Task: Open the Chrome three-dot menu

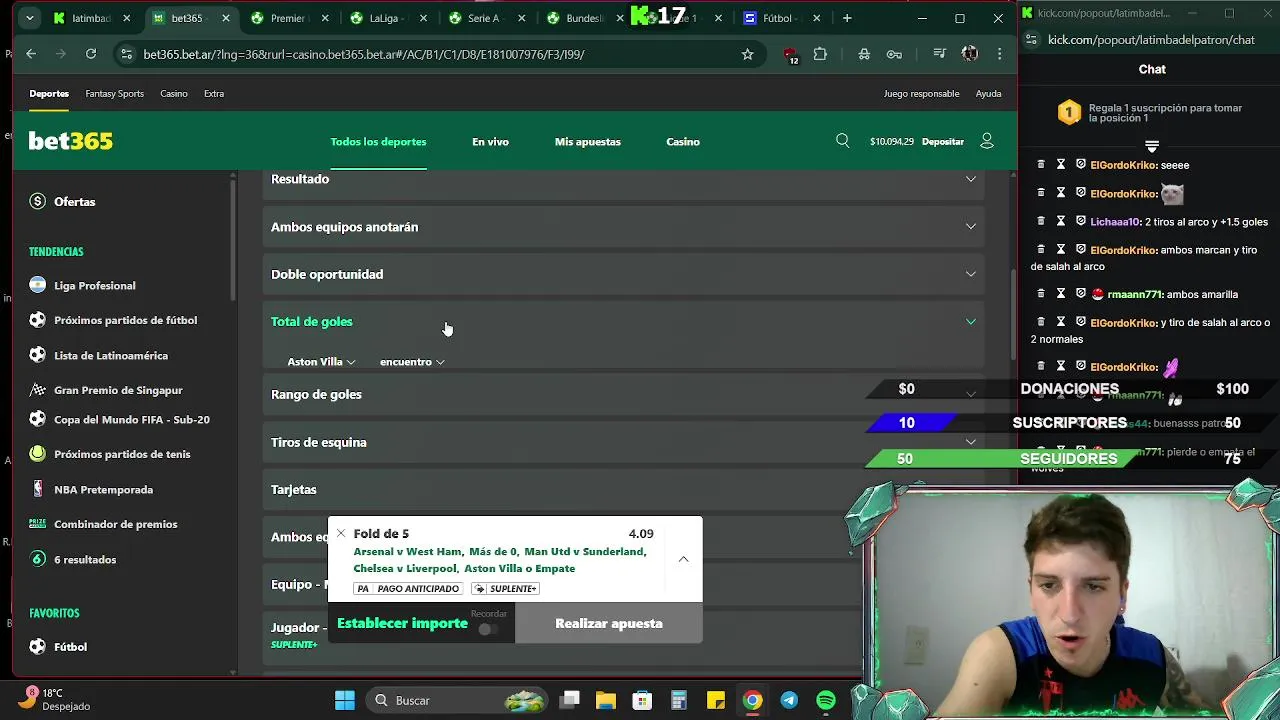Action: click(999, 54)
